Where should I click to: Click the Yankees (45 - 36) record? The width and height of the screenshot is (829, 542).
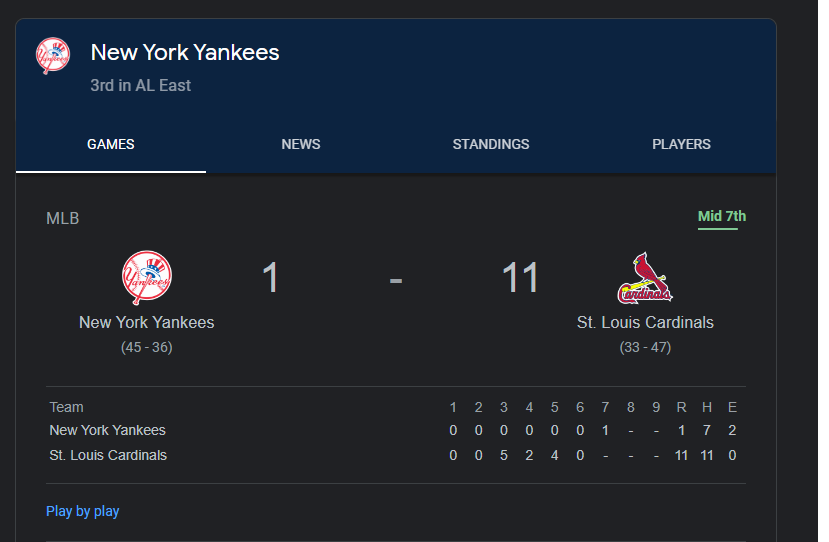coord(146,347)
